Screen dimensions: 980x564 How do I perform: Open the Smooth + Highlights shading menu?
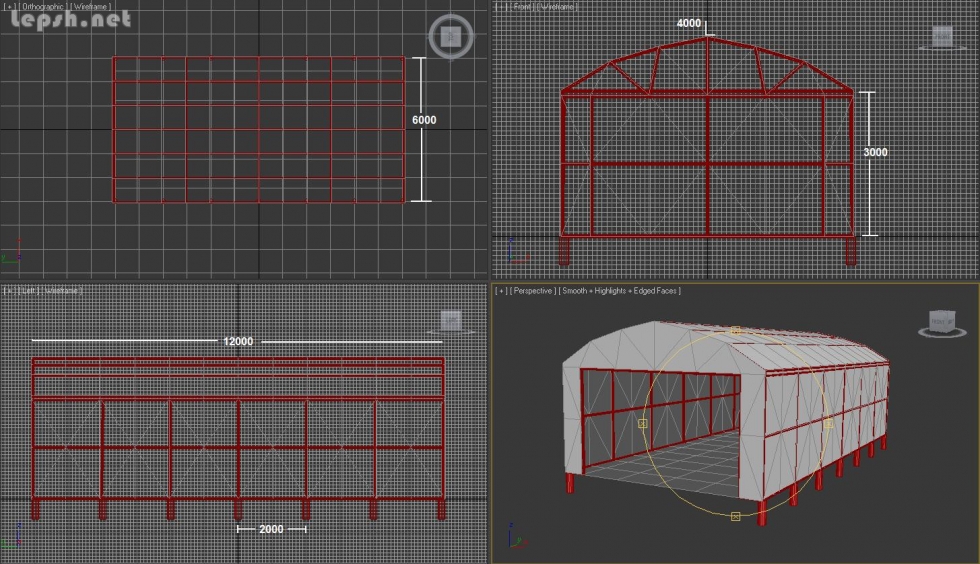pyautogui.click(x=621, y=291)
